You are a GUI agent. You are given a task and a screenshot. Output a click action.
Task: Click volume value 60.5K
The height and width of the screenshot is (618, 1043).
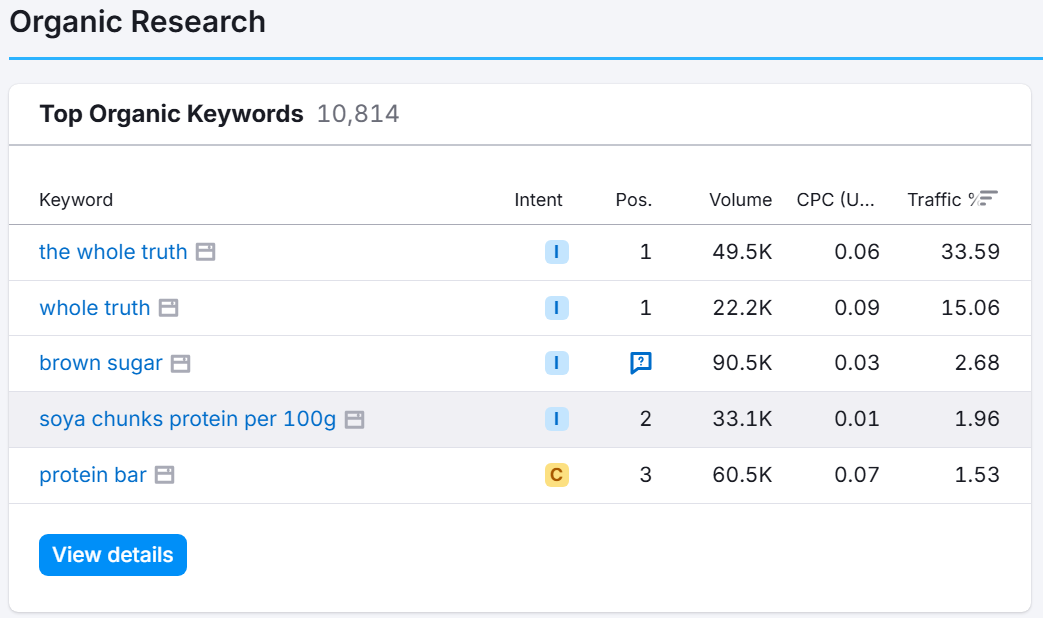742,475
